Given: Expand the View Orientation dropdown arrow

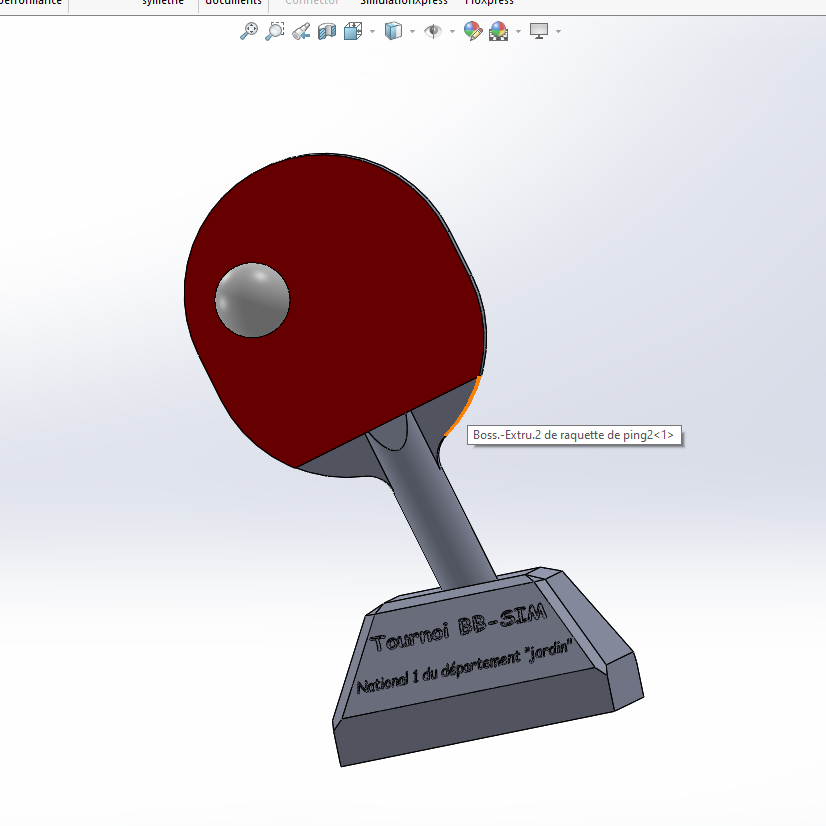Looking at the screenshot, I should [372, 31].
